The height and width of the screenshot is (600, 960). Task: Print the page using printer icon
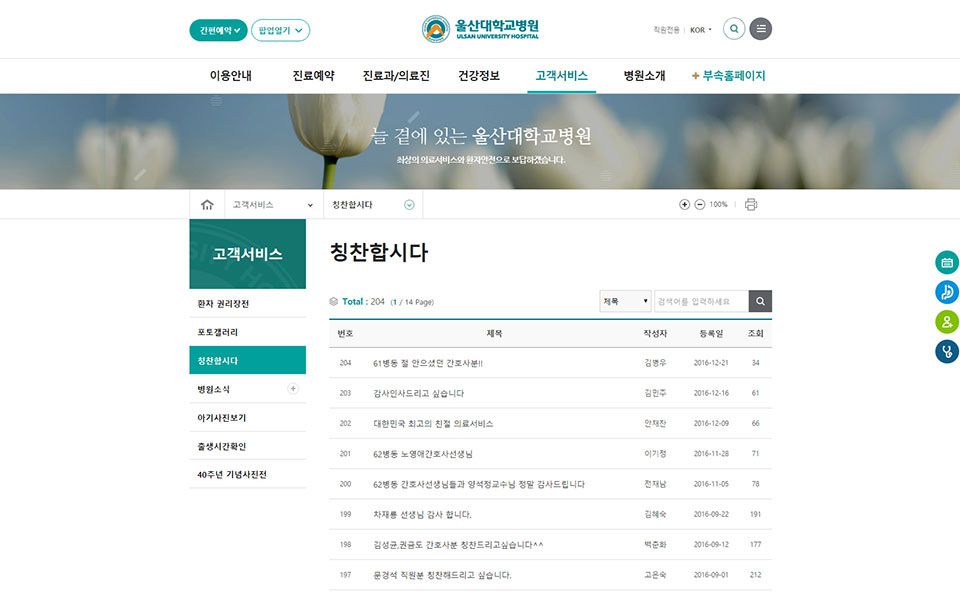(751, 205)
